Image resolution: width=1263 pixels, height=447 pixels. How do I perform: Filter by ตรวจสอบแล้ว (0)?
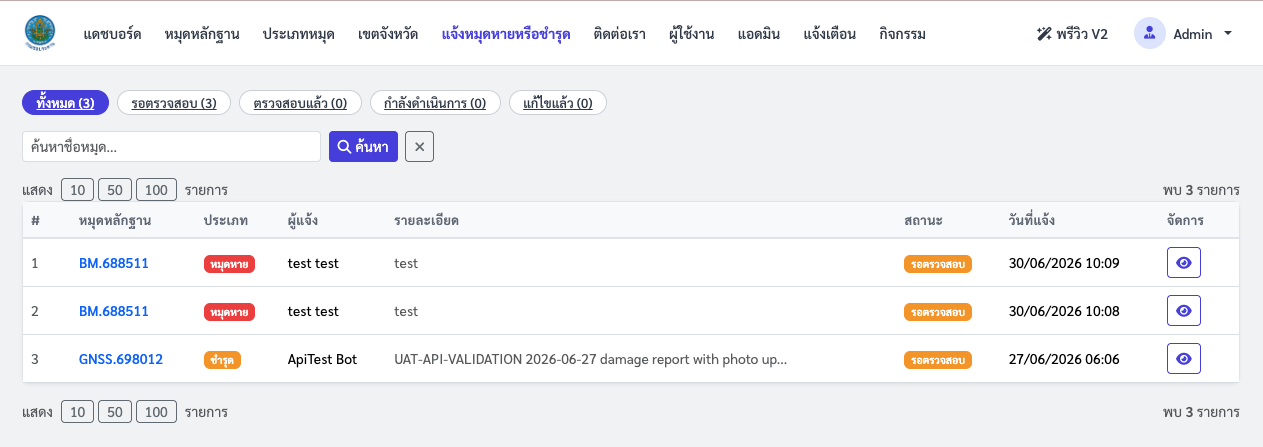coord(300,103)
